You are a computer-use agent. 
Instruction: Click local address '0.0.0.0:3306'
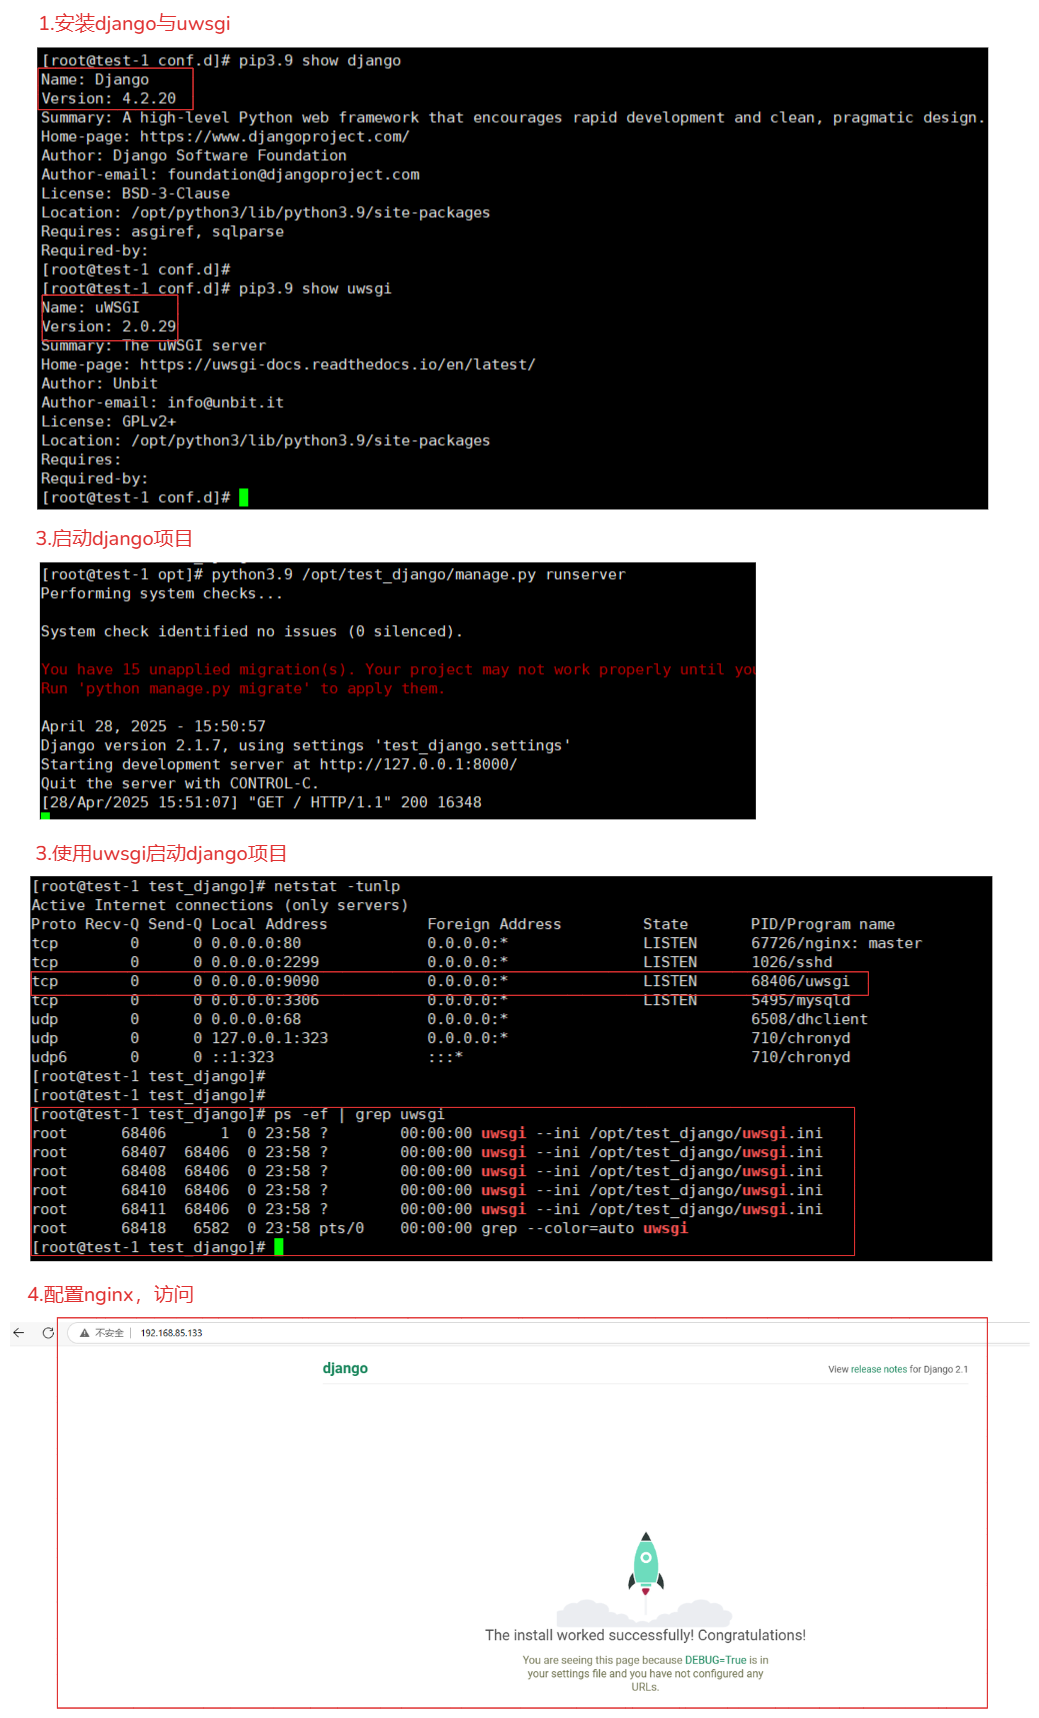265,1000
